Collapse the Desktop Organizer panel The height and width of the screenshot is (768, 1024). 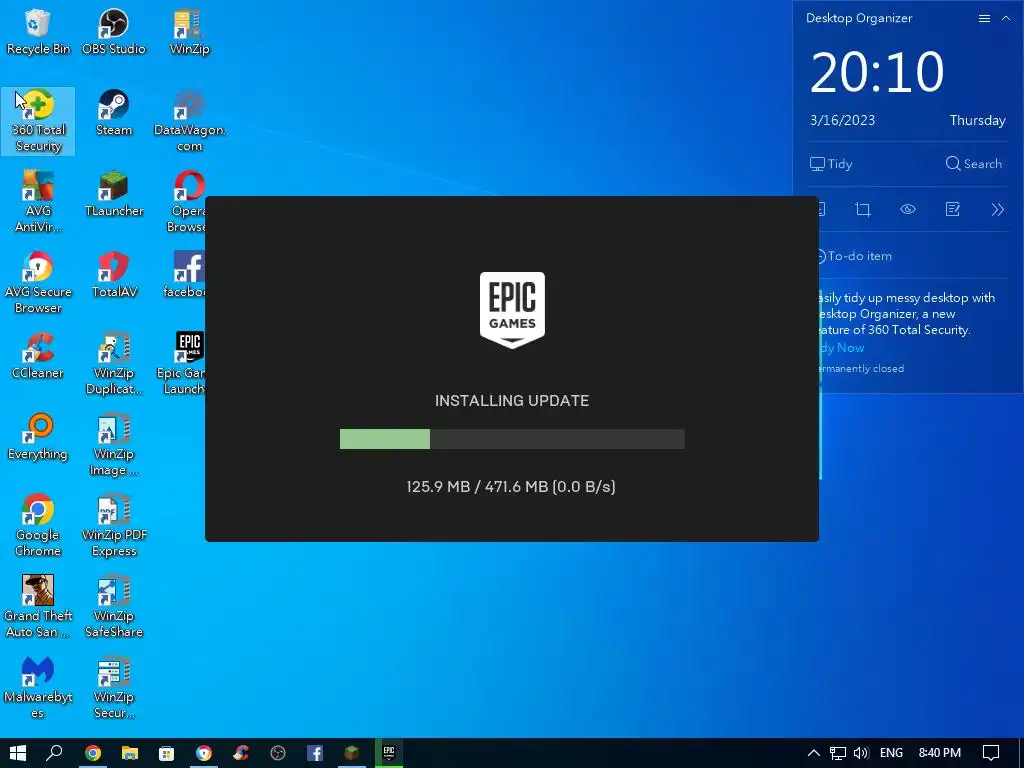click(x=1006, y=18)
